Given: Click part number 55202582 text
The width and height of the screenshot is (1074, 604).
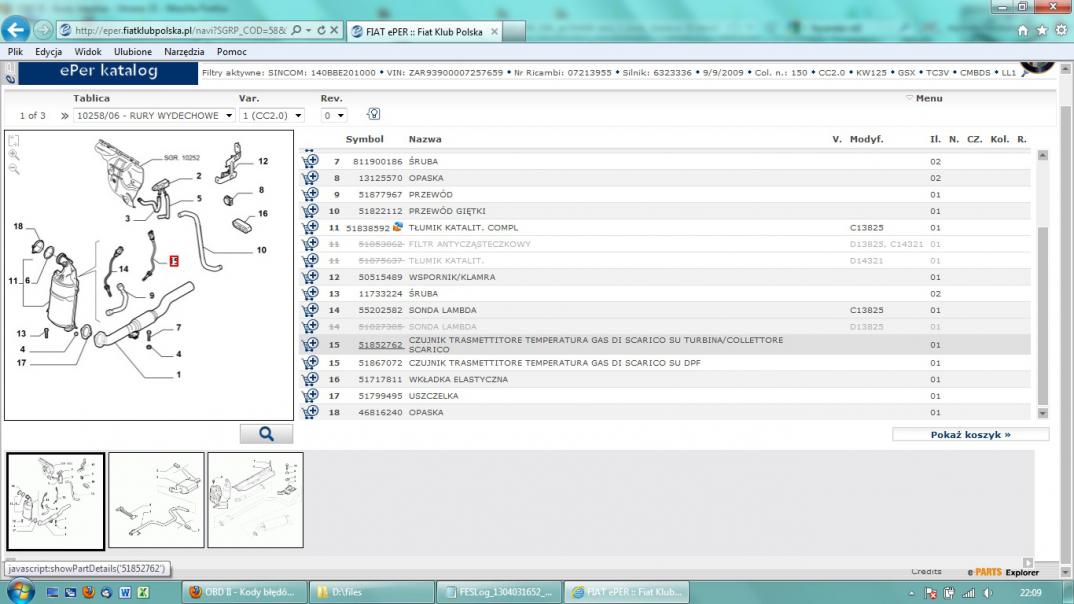Looking at the screenshot, I should (x=380, y=310).
